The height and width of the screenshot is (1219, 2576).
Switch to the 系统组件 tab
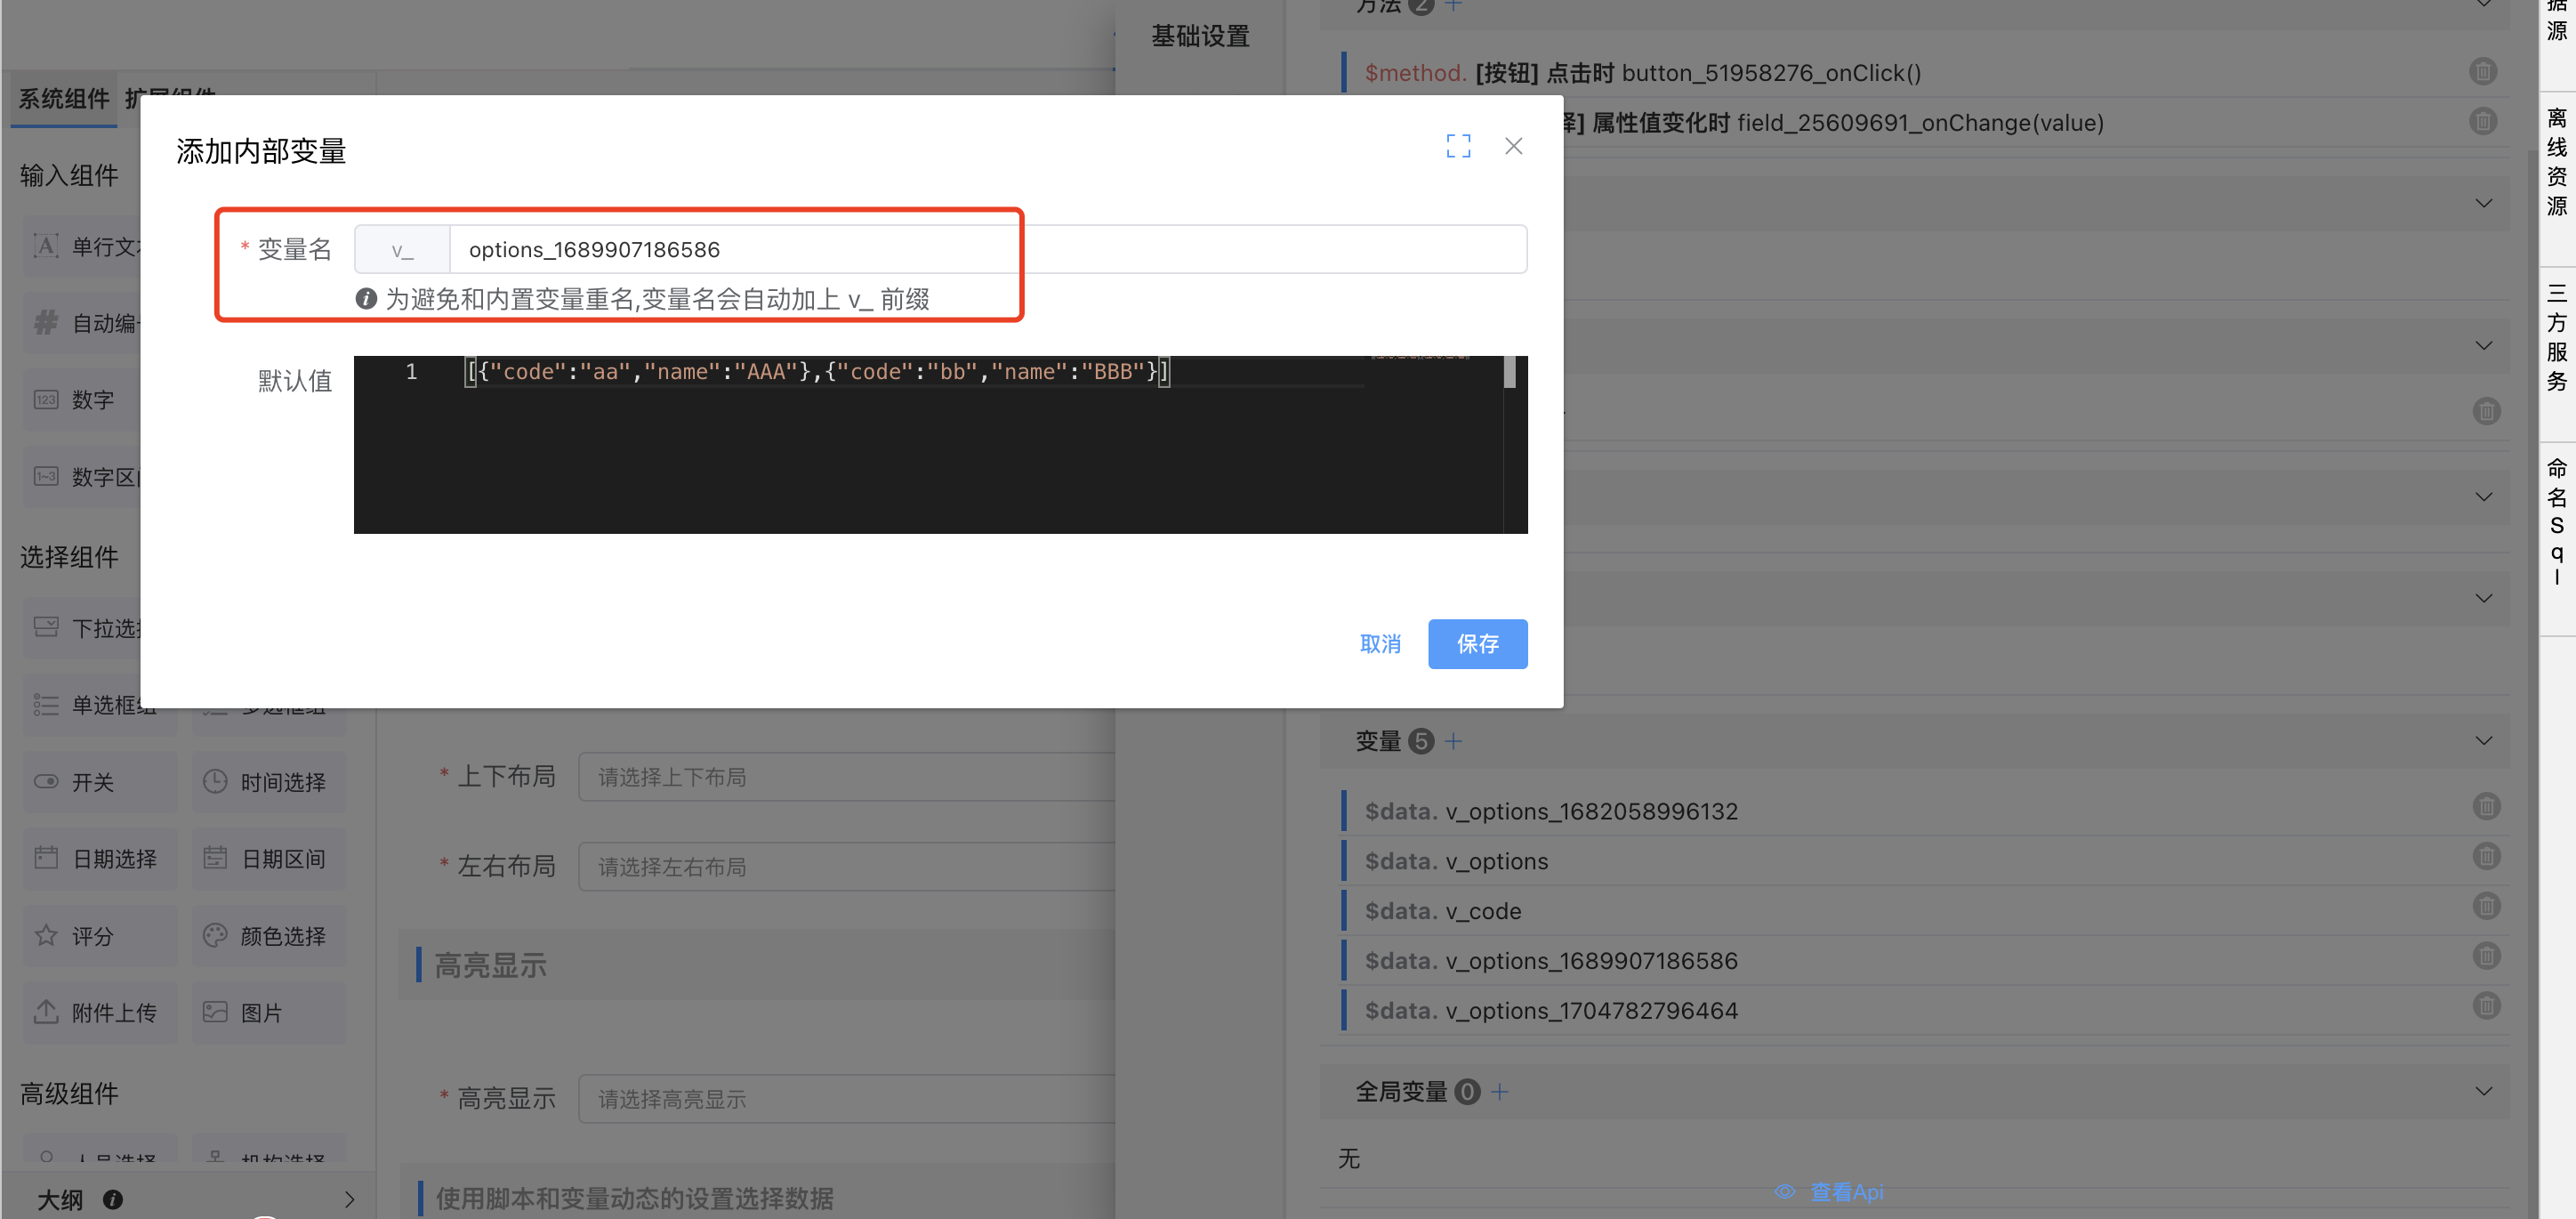click(x=64, y=98)
